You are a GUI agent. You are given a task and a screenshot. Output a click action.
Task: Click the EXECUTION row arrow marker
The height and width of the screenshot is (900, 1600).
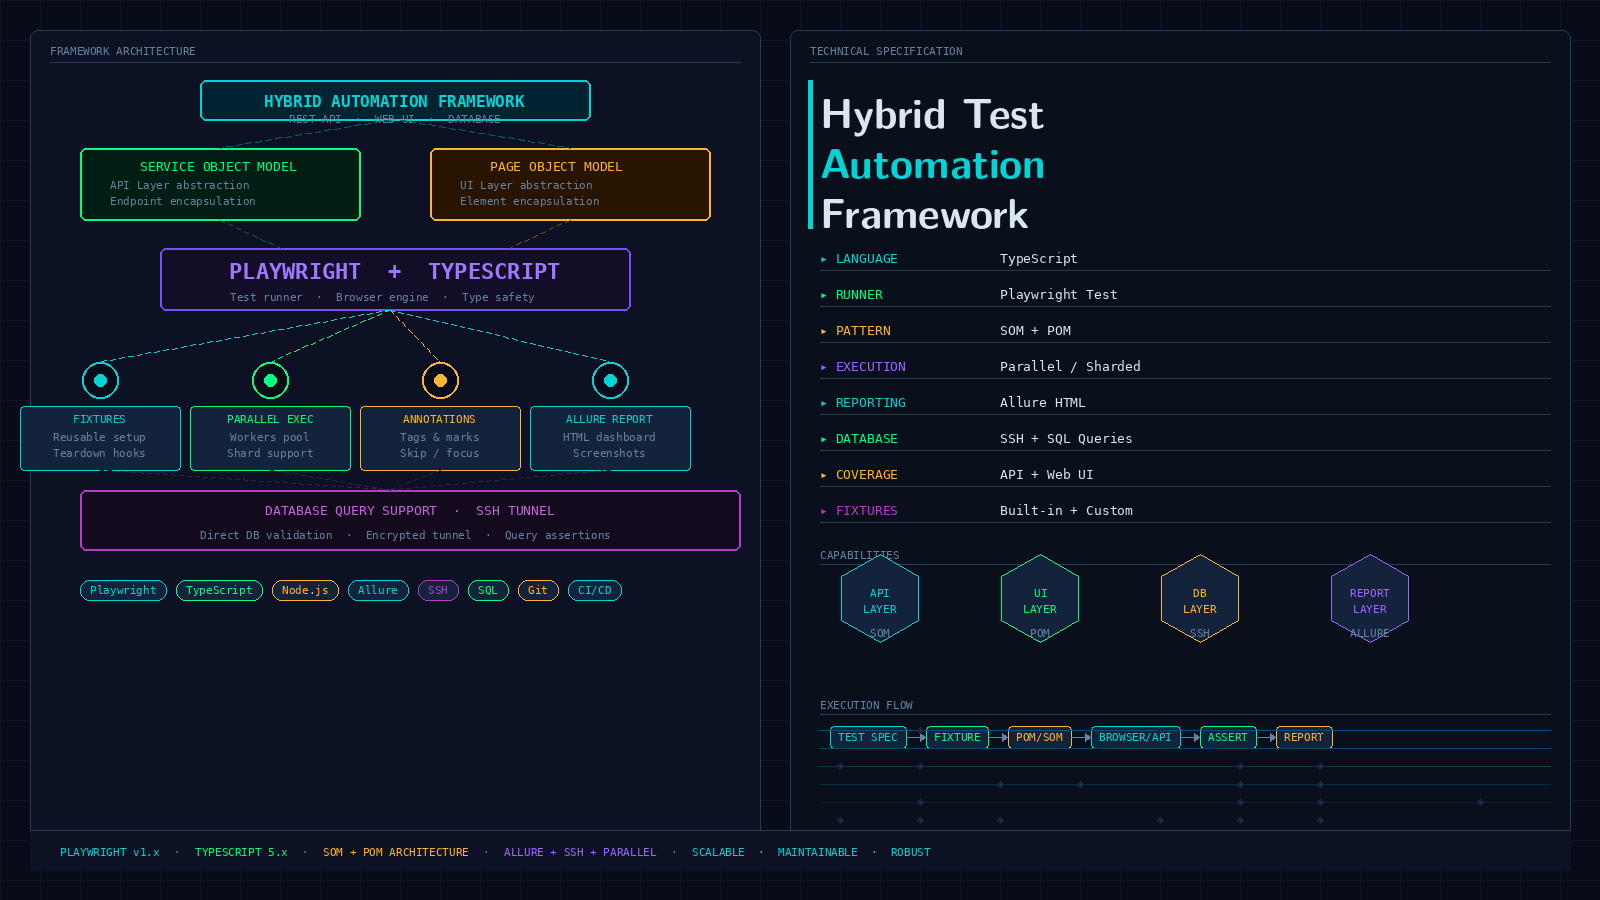[824, 367]
